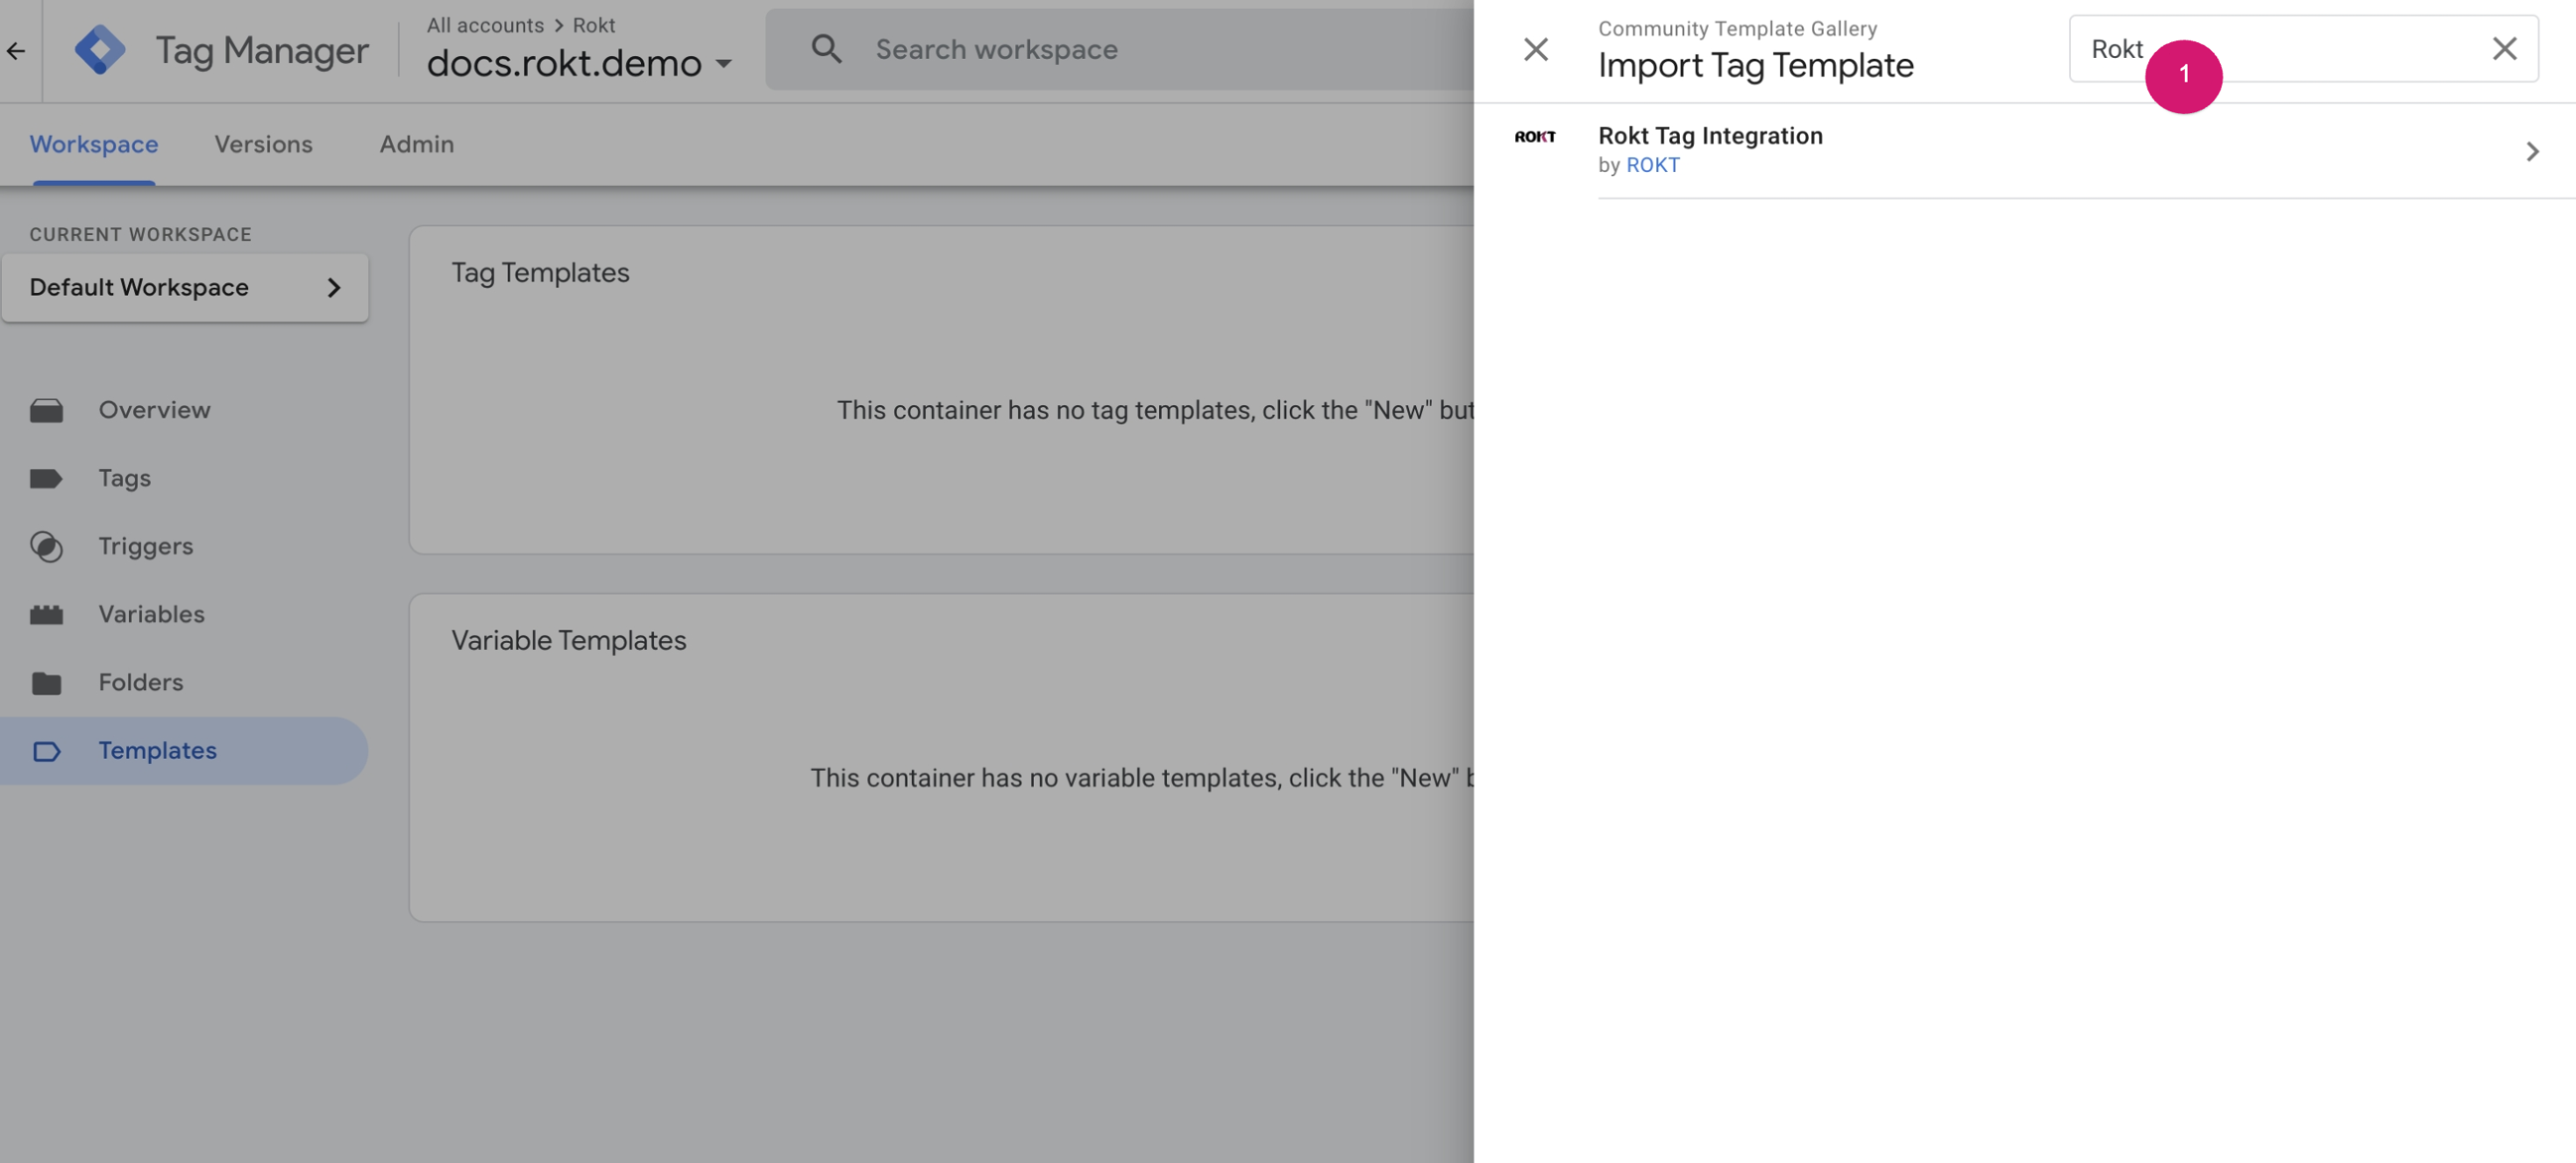Screen dimensions: 2576x1163
Task: Click the Tag Manager logo icon
Action: tap(100, 50)
